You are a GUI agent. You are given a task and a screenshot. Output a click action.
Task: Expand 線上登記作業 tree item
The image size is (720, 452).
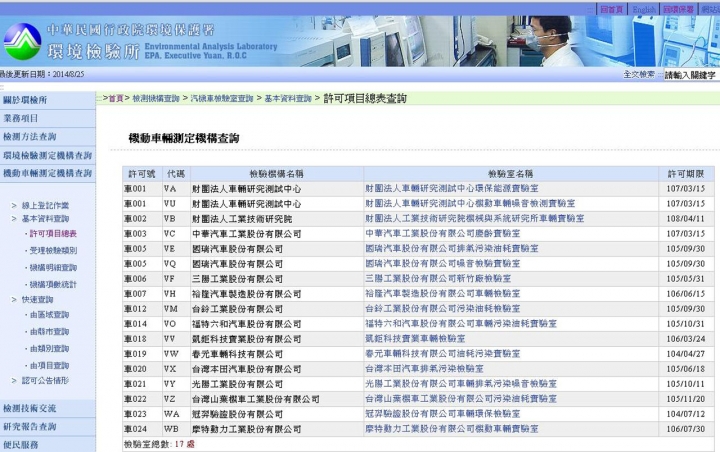(45, 205)
